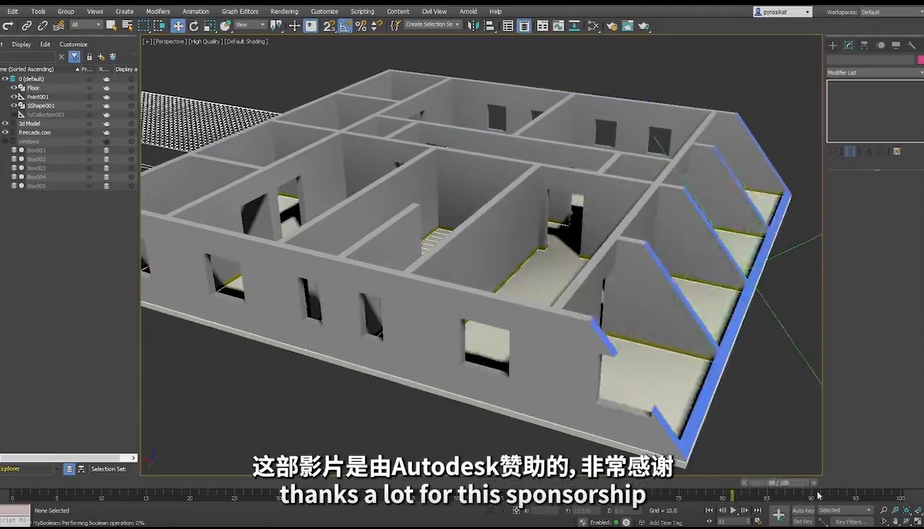
Task: Open Create Selection Set dropdown
Action: [433, 25]
